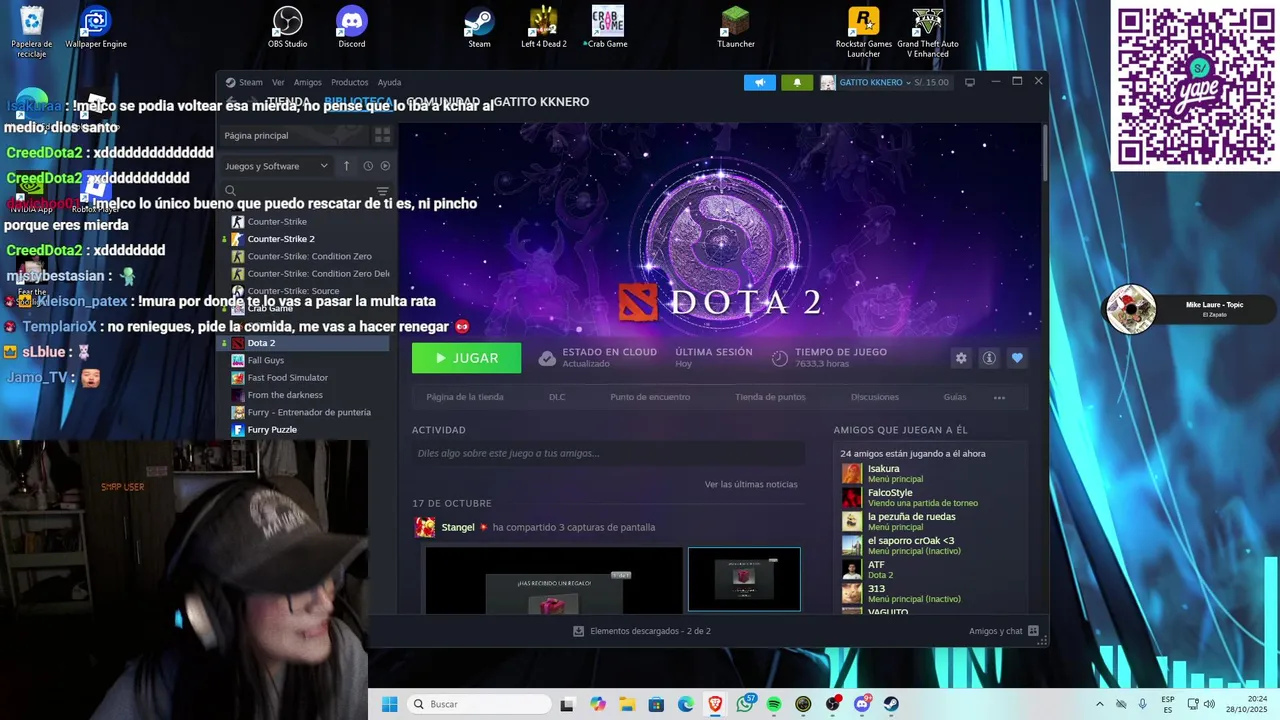
Task: Open Steam menu in menu bar
Action: point(250,82)
